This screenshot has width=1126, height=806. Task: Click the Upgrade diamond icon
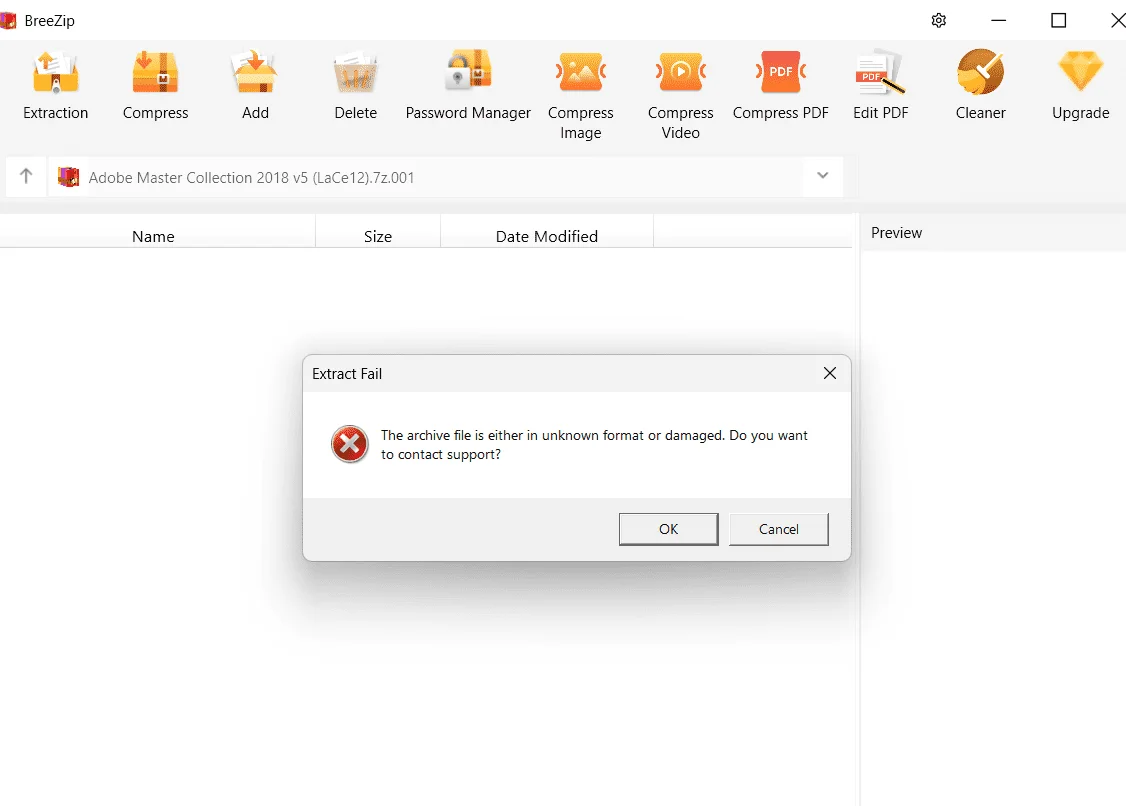[1081, 72]
